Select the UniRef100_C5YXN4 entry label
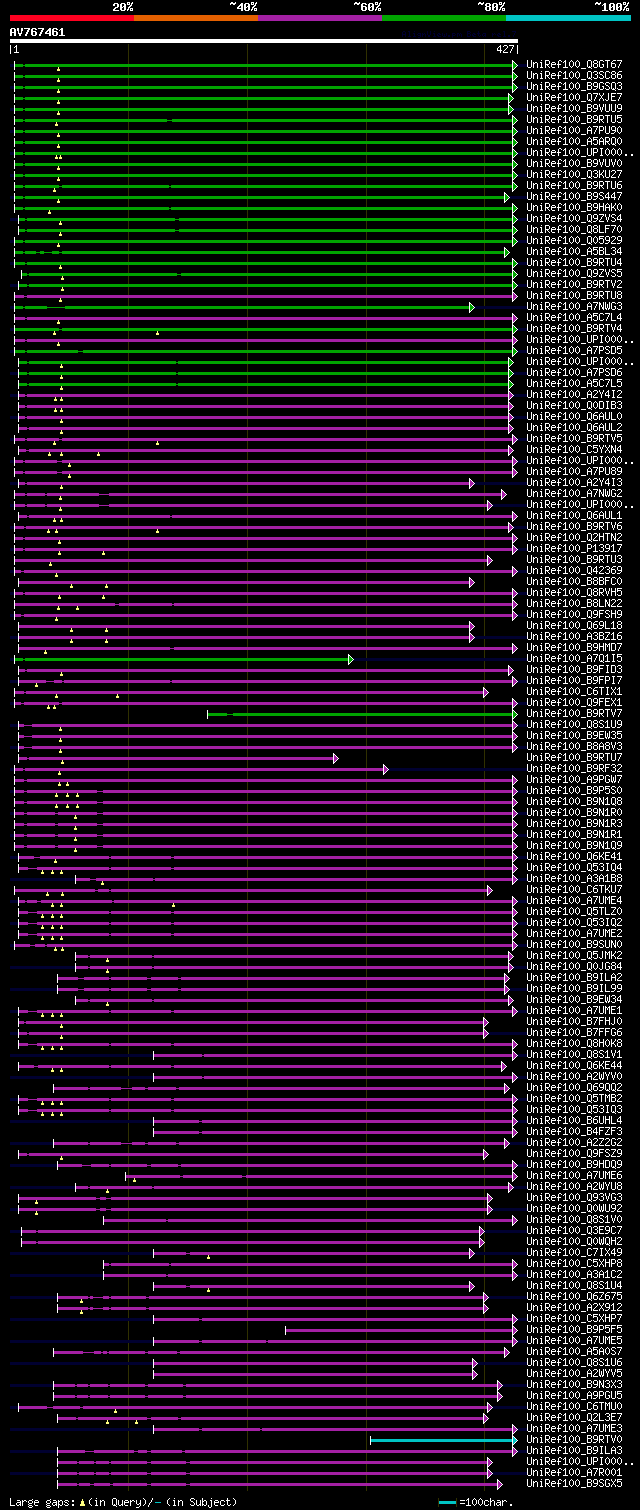The width and height of the screenshot is (640, 1510). [x=574, y=449]
